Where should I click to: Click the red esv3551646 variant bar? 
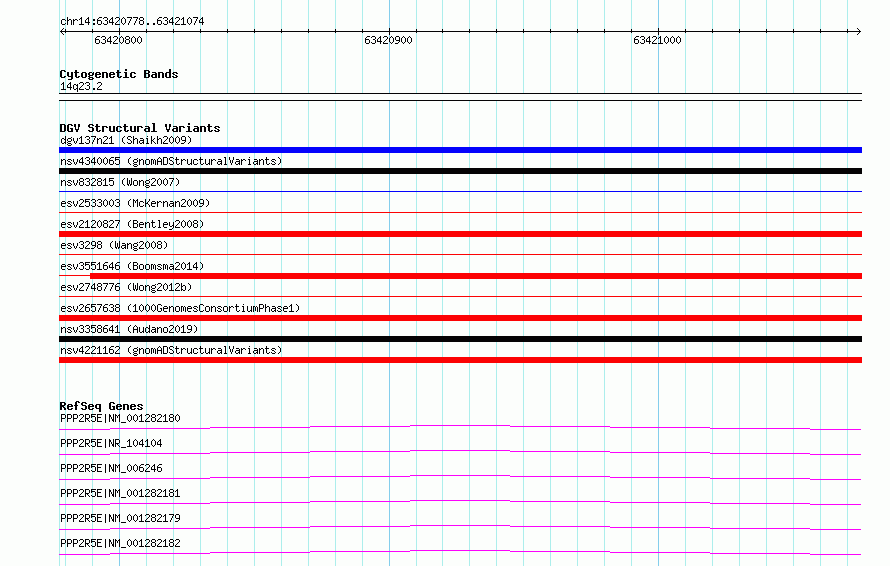pyautogui.click(x=476, y=276)
